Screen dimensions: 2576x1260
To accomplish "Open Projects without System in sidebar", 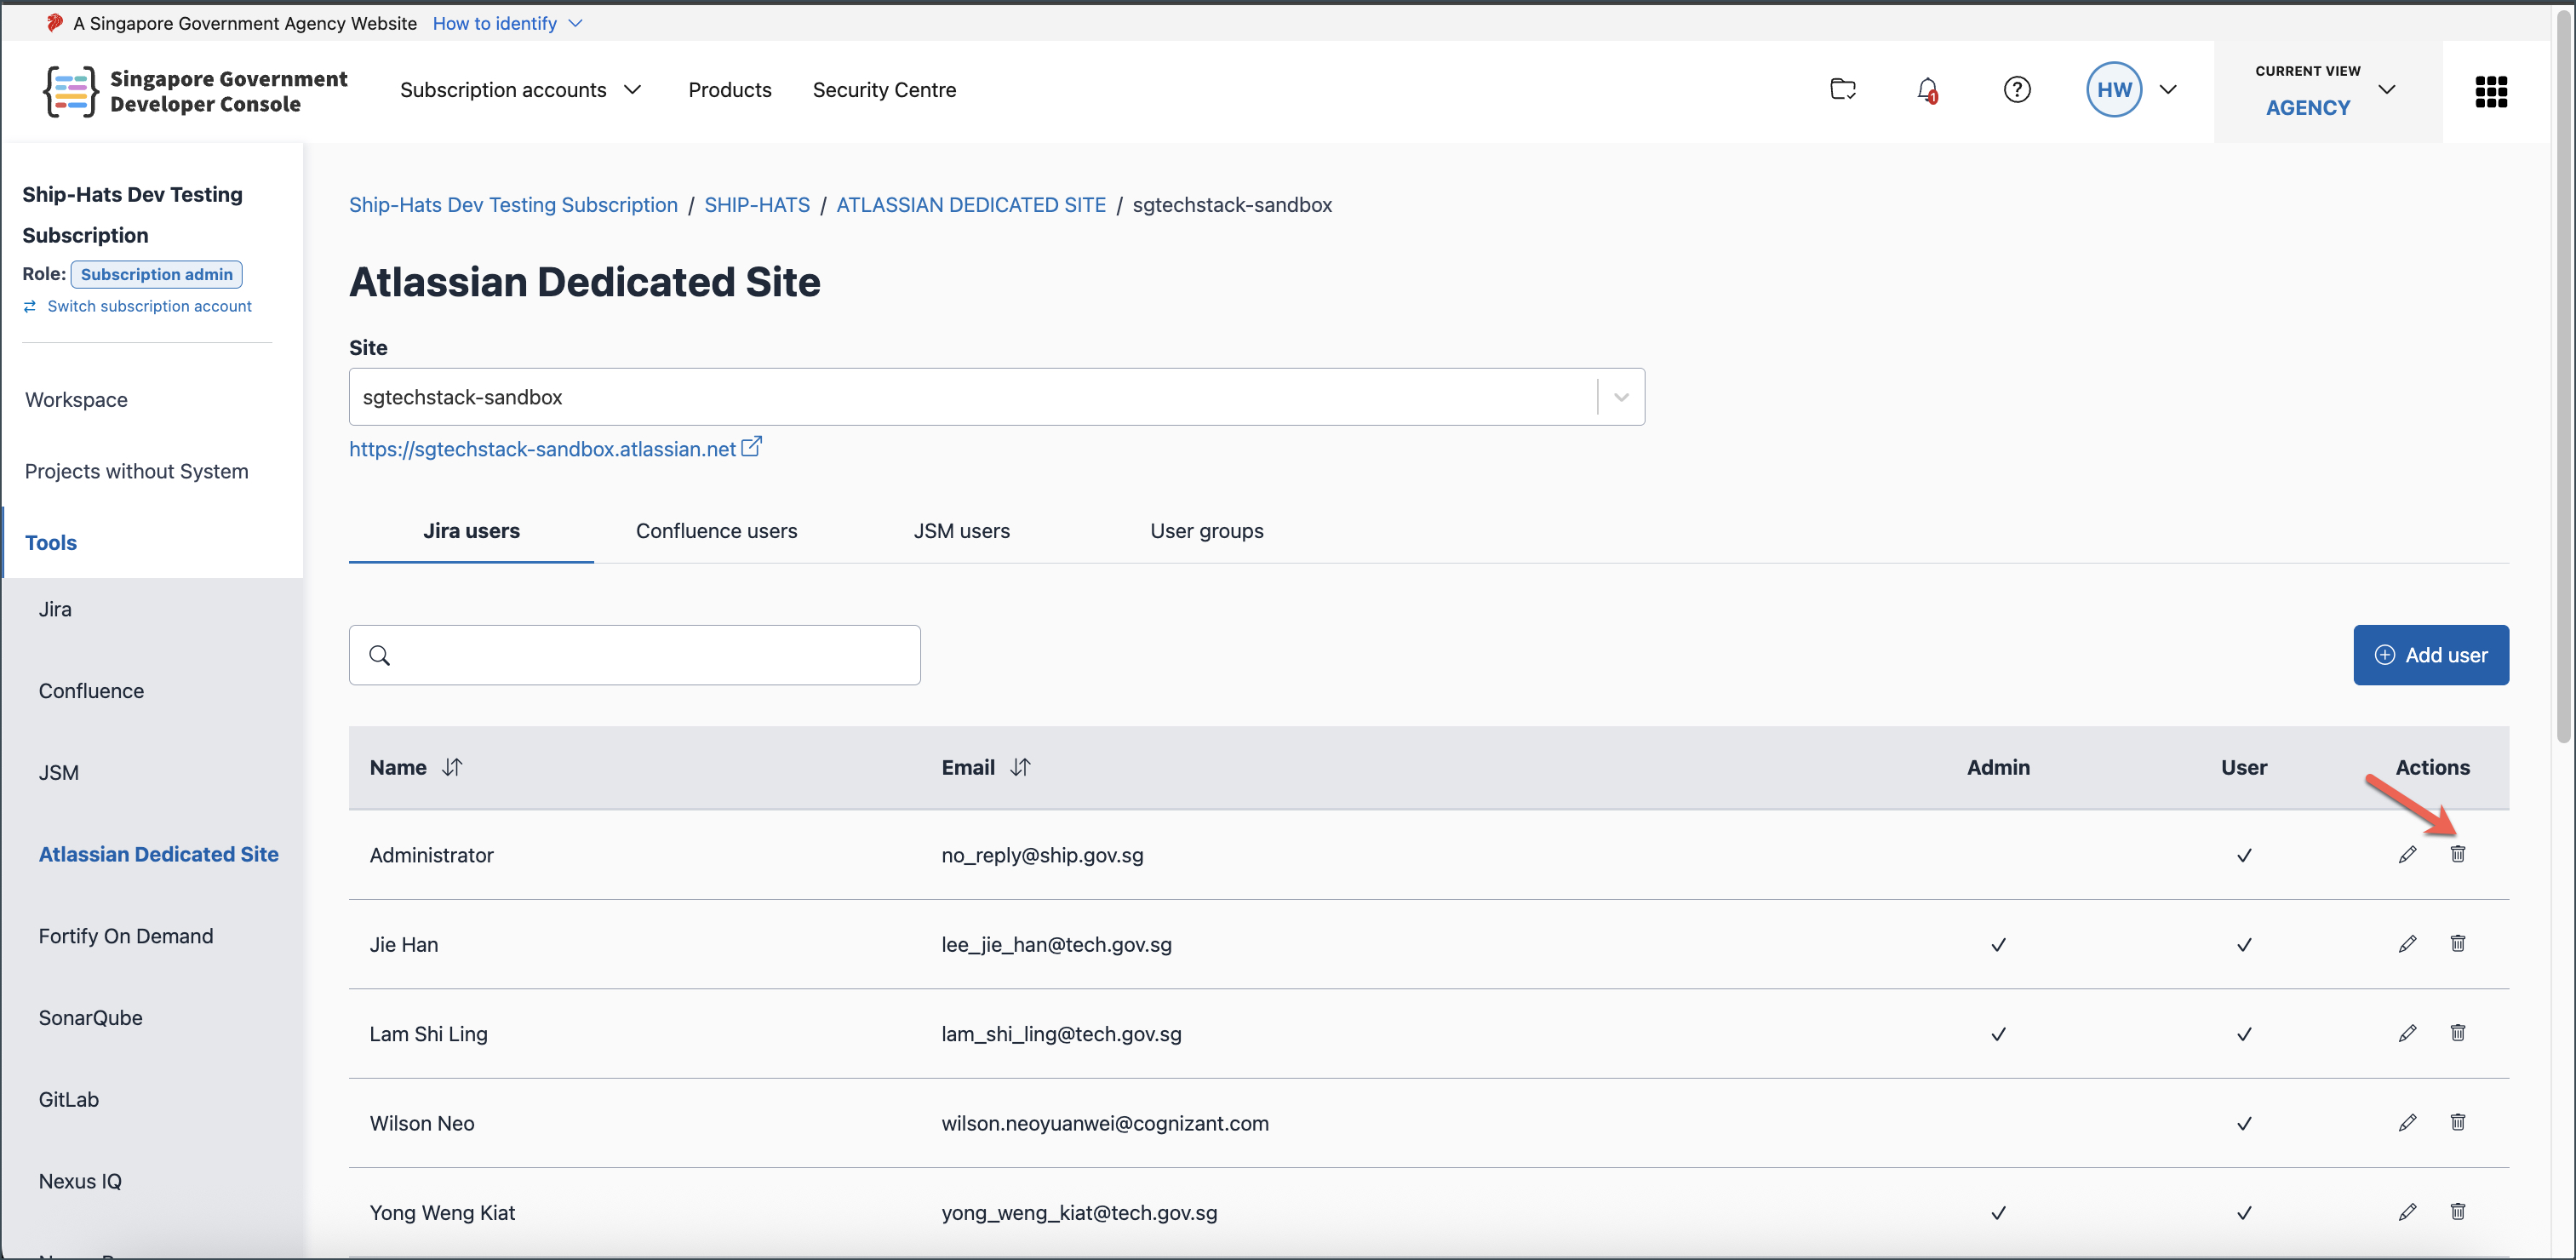I will (137, 471).
